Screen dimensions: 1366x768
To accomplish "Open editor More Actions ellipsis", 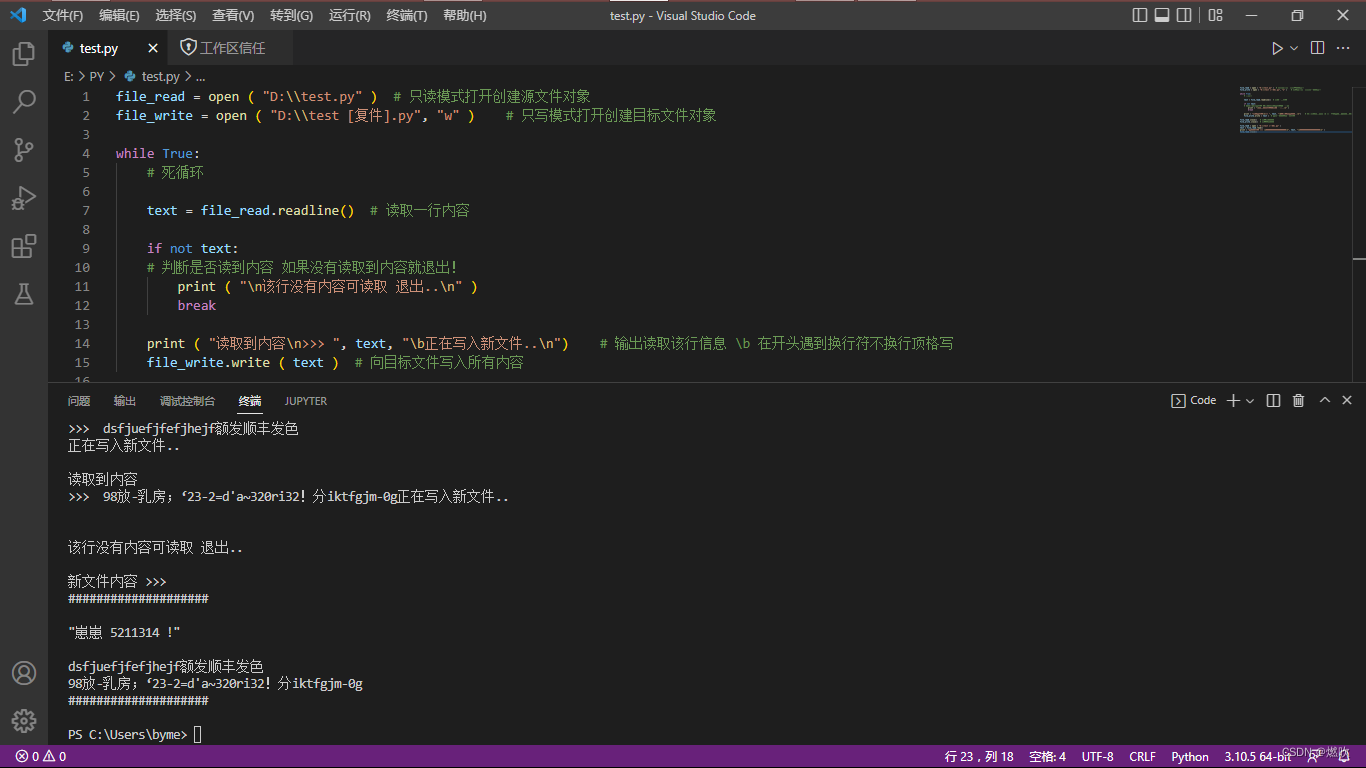I will pyautogui.click(x=1344, y=48).
